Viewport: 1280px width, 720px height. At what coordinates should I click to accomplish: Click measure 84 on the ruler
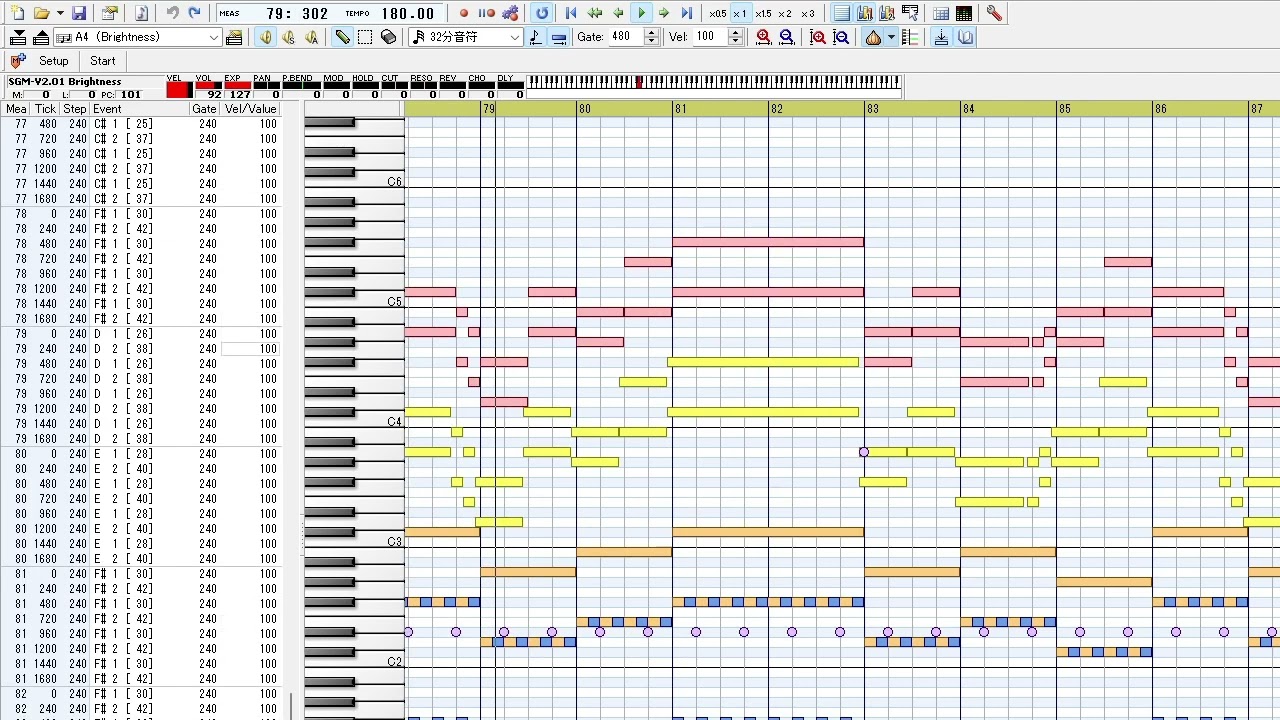(x=968, y=108)
